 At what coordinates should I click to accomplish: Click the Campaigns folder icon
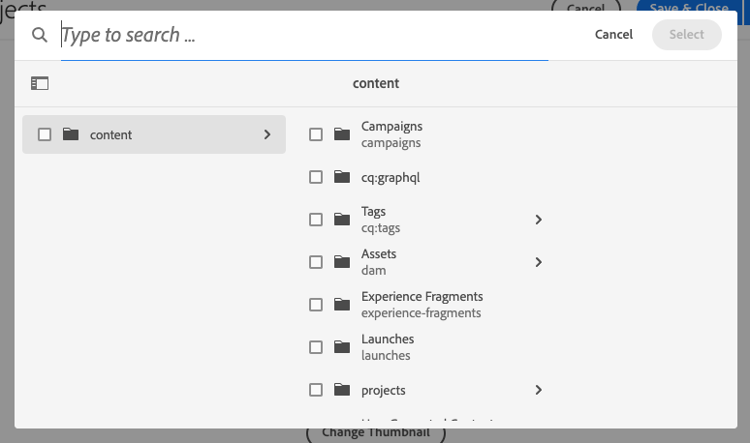343,134
